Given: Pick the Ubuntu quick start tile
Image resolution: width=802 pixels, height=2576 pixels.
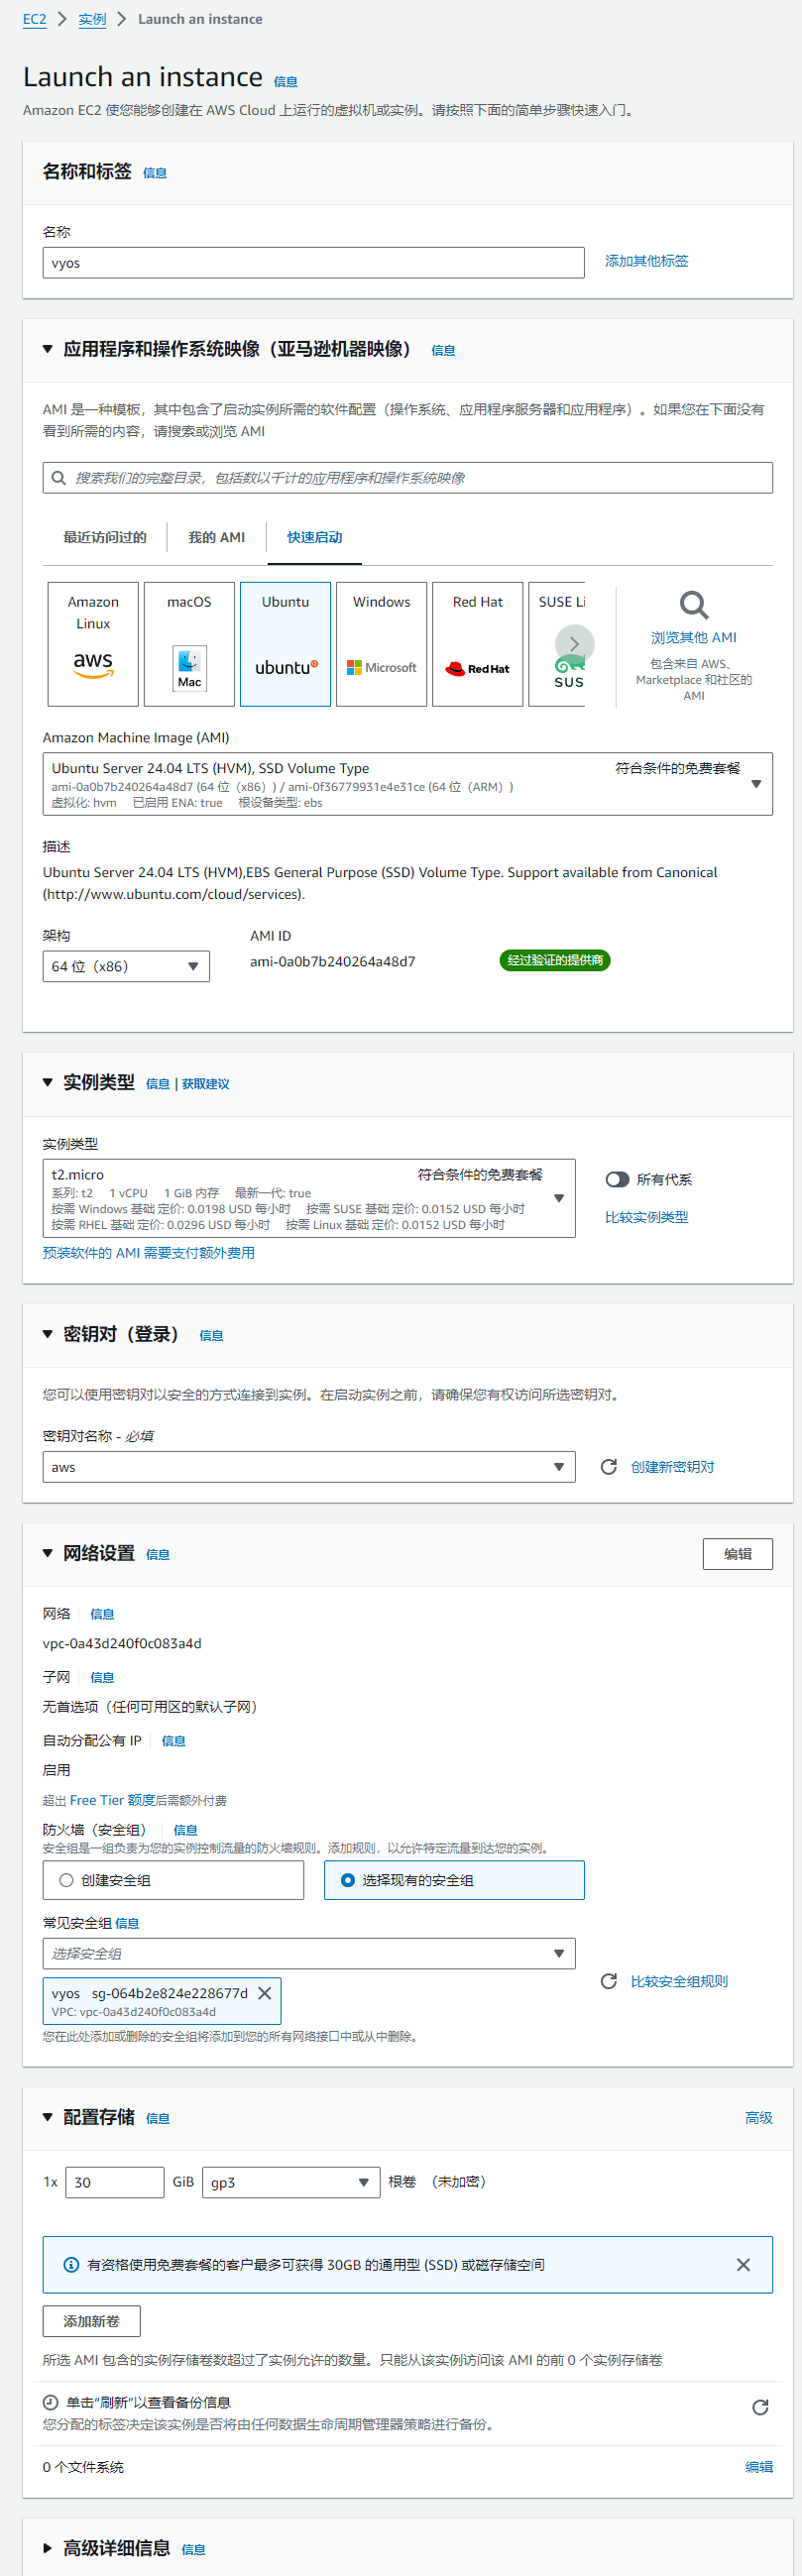Looking at the screenshot, I should [x=285, y=644].
